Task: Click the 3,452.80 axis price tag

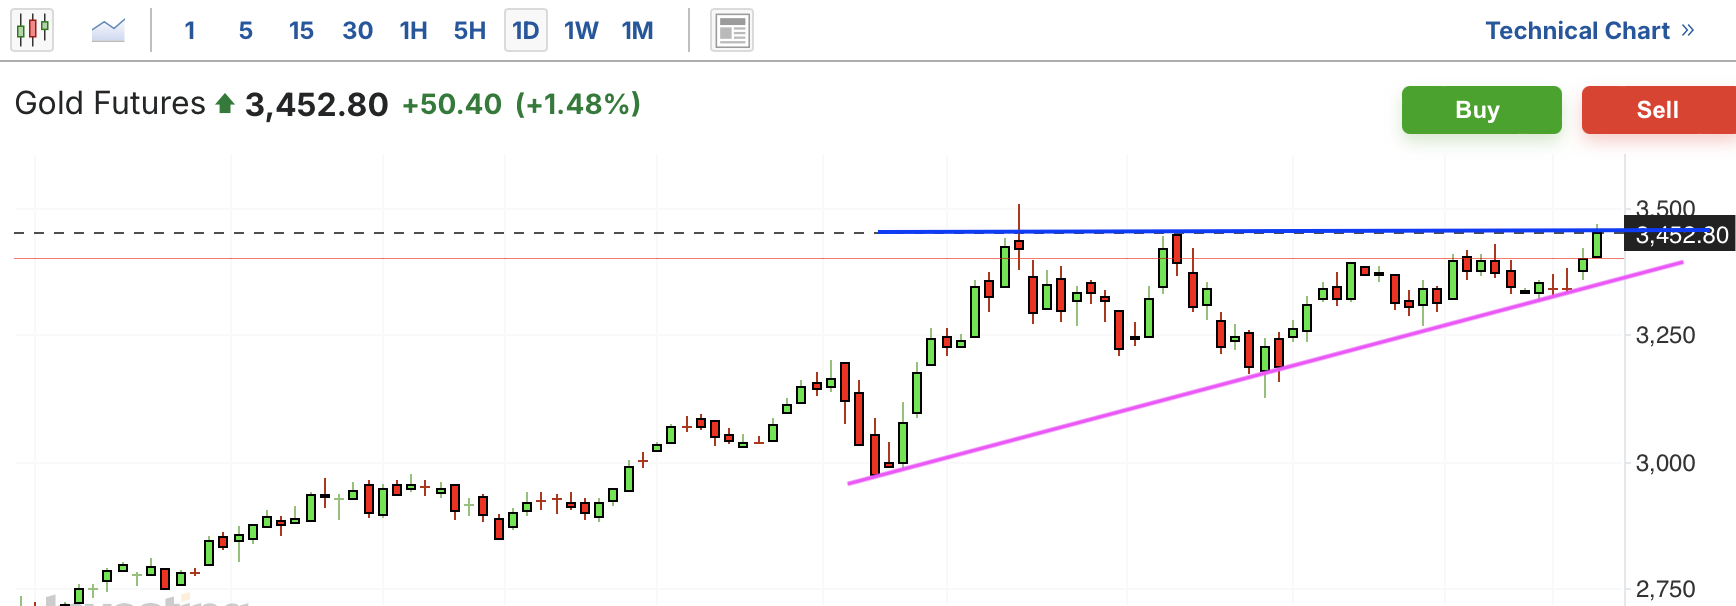Action: [1680, 235]
